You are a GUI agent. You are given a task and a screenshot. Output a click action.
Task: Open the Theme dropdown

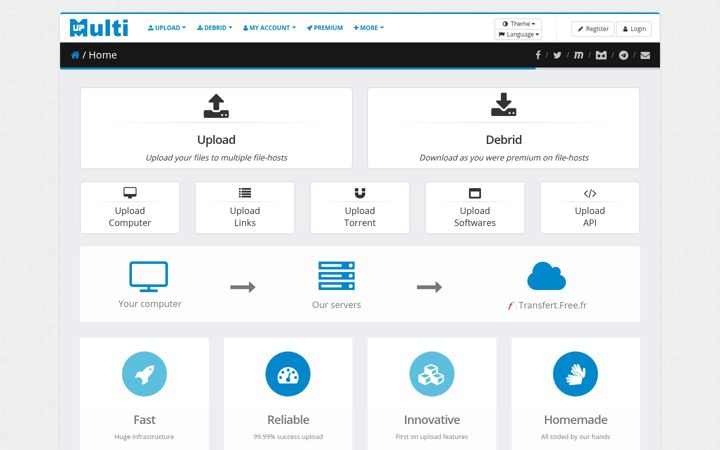tap(518, 23)
